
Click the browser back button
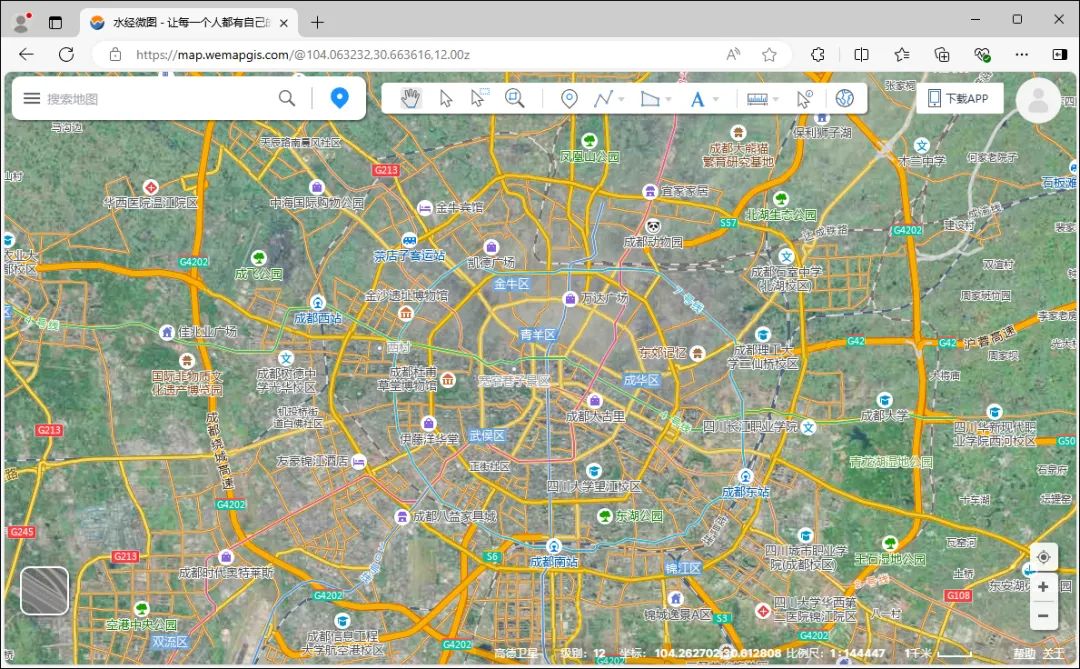pos(26,54)
